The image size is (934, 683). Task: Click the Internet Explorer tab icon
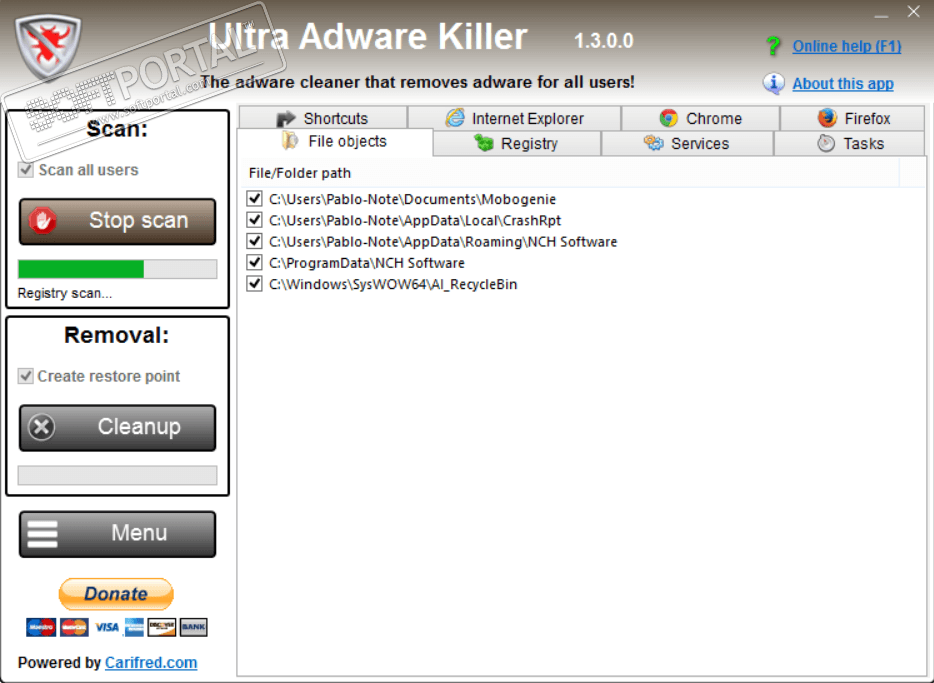coord(455,118)
